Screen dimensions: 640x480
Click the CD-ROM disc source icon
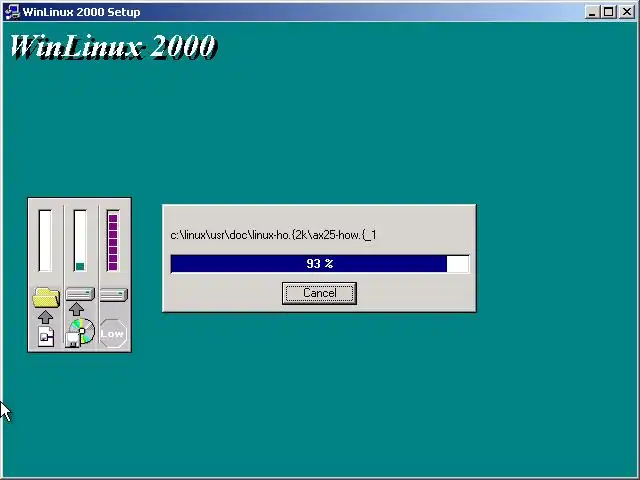click(80, 333)
